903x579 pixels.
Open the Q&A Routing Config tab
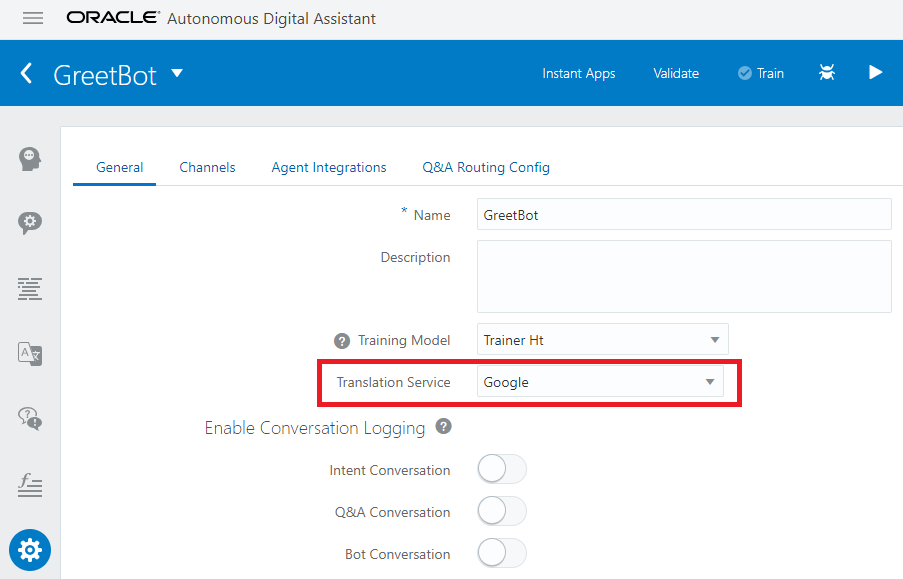(x=486, y=168)
